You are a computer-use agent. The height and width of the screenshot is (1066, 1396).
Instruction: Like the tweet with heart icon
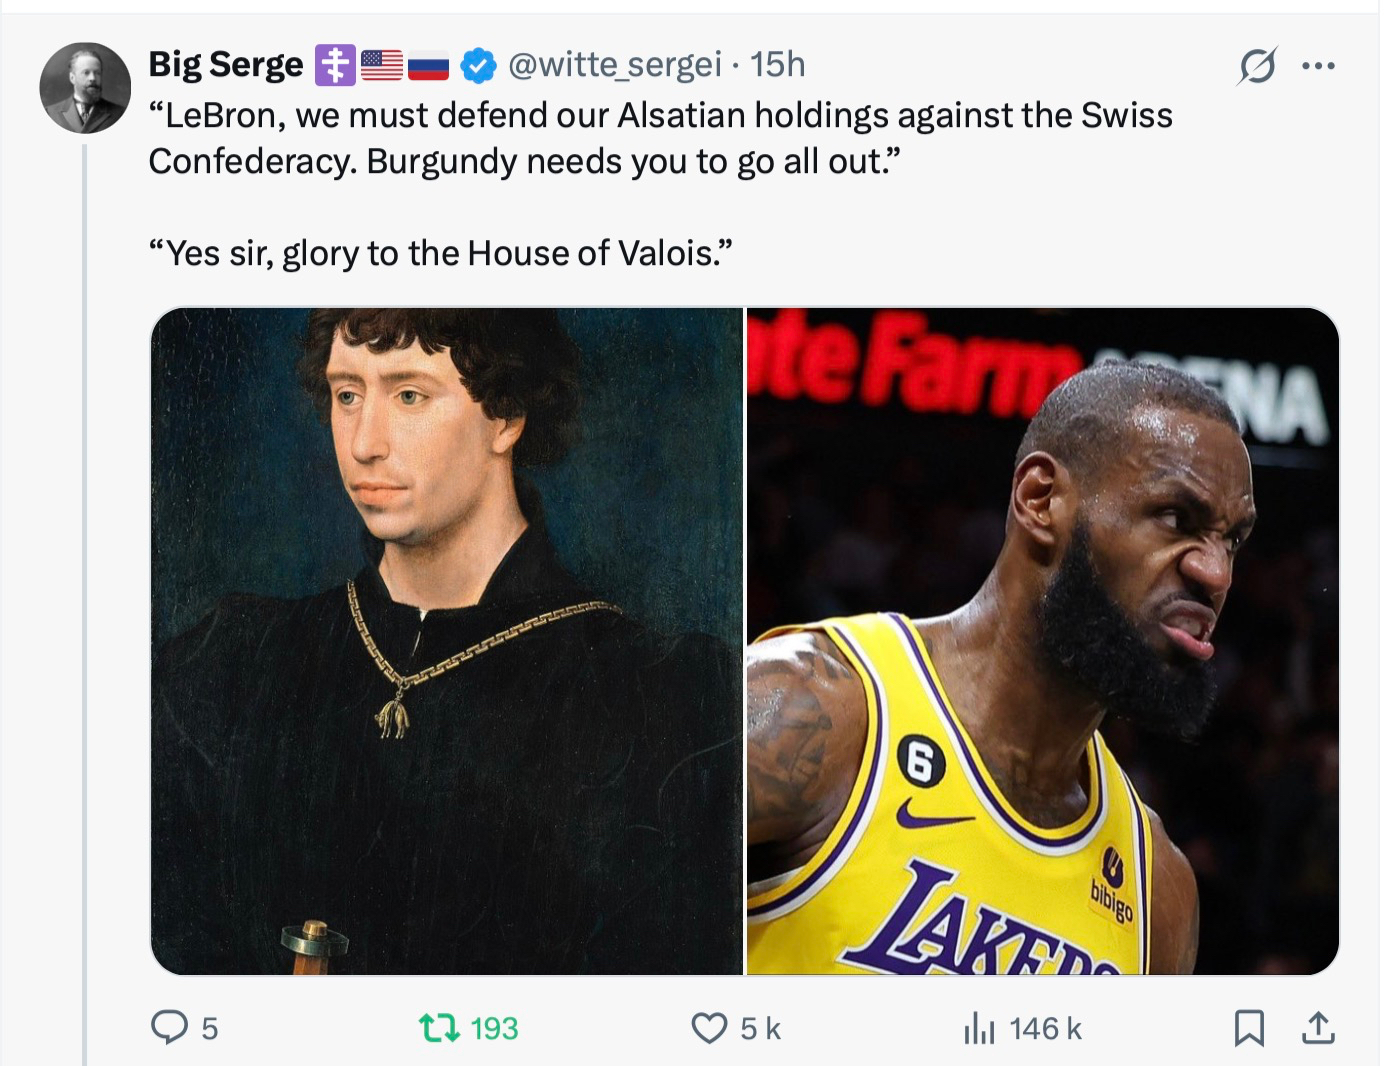(x=710, y=1028)
